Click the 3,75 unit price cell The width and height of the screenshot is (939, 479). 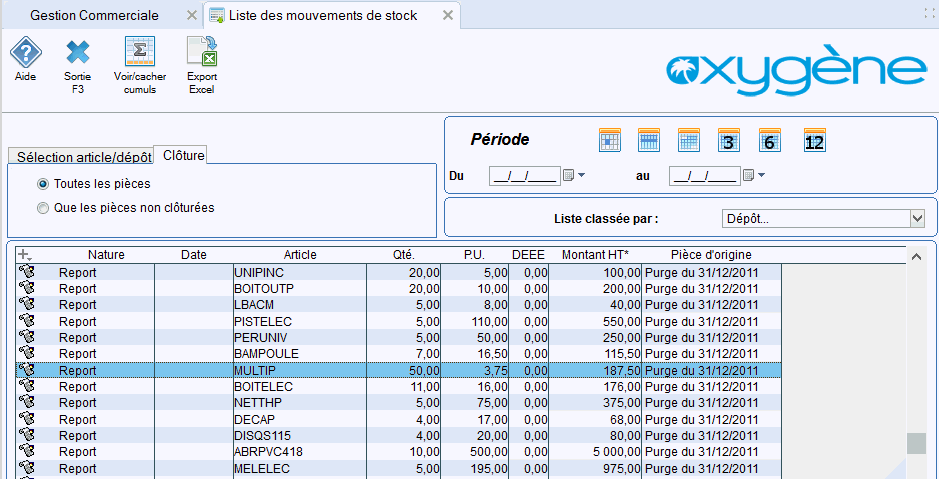pyautogui.click(x=475, y=370)
